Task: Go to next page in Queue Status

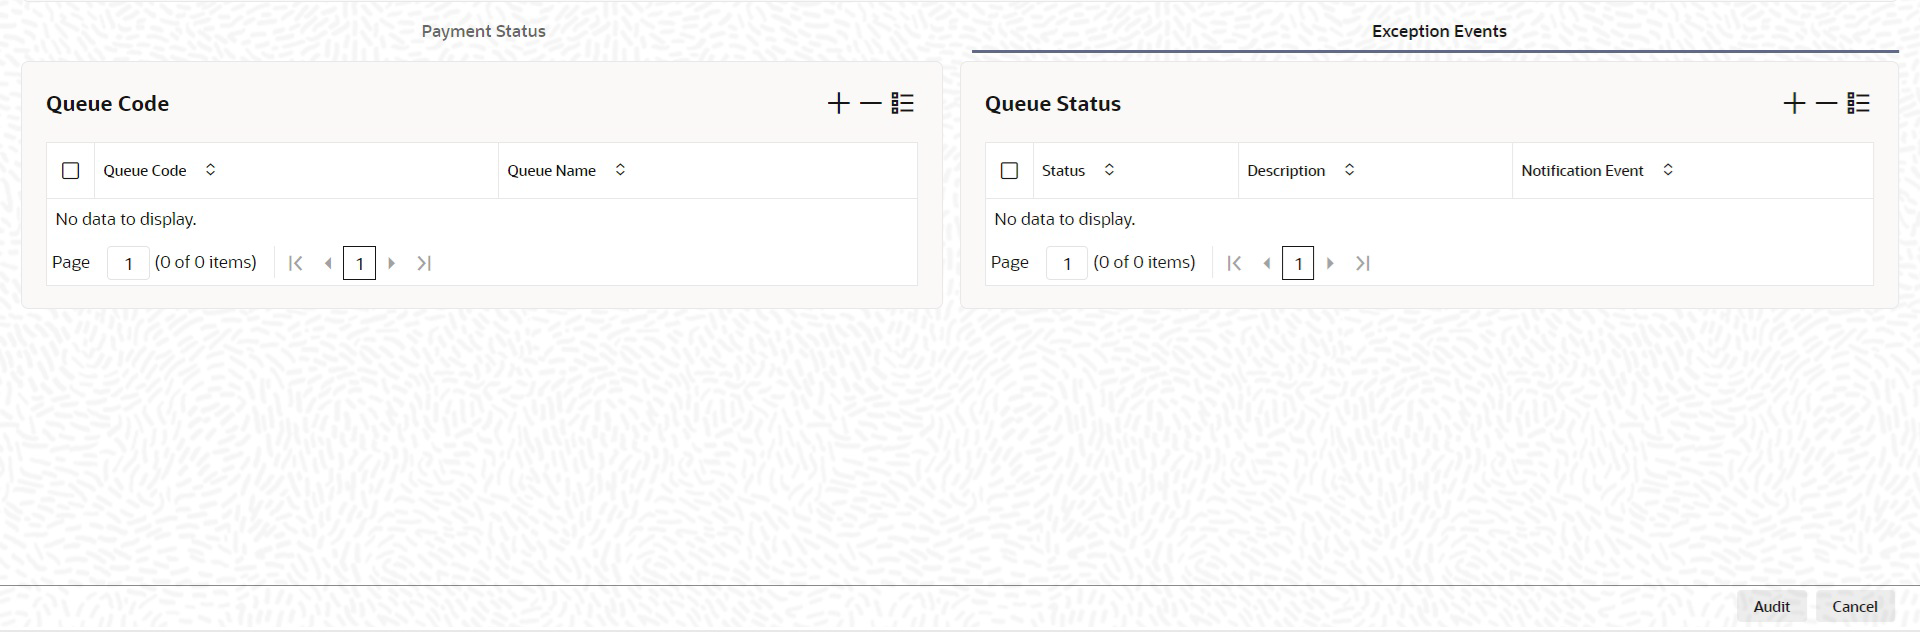Action: 1330,263
